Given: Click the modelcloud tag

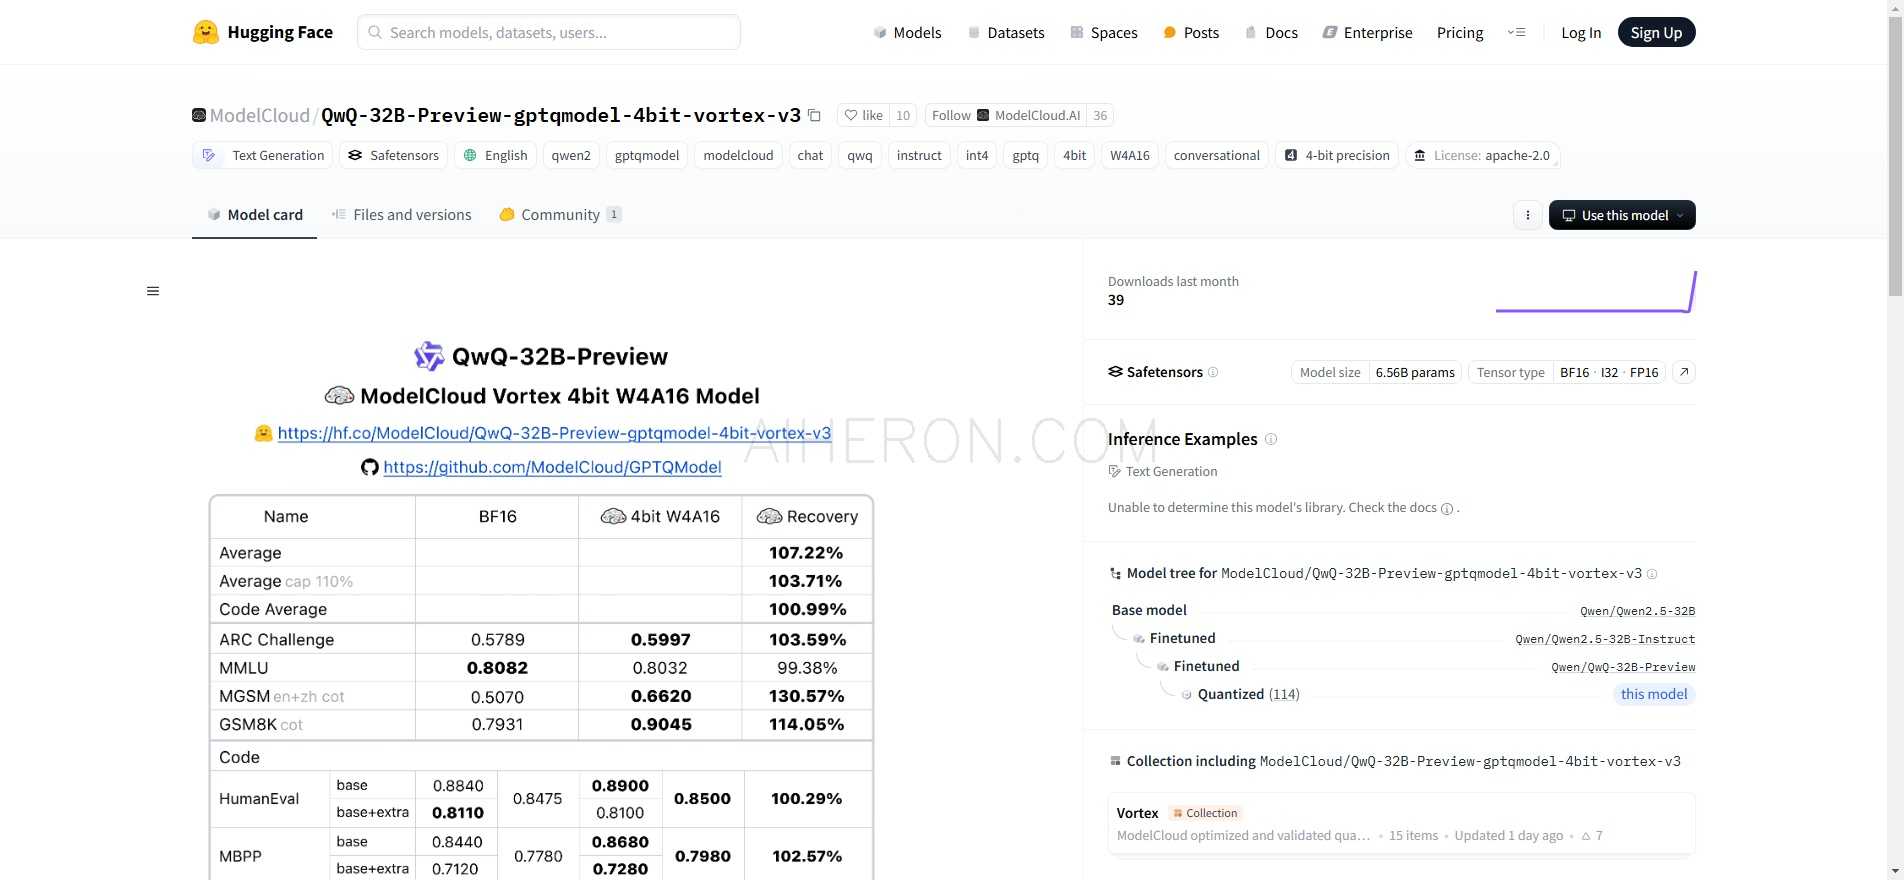Looking at the screenshot, I should (x=738, y=155).
